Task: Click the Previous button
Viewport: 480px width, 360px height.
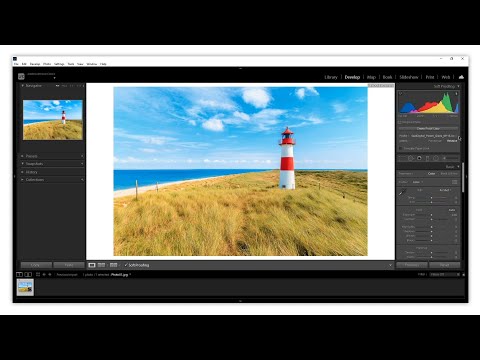Action: [x=412, y=265]
